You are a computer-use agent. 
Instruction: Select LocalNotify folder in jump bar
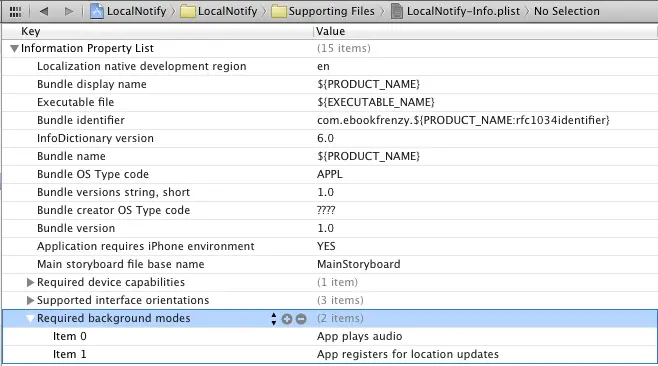pyautogui.click(x=219, y=11)
